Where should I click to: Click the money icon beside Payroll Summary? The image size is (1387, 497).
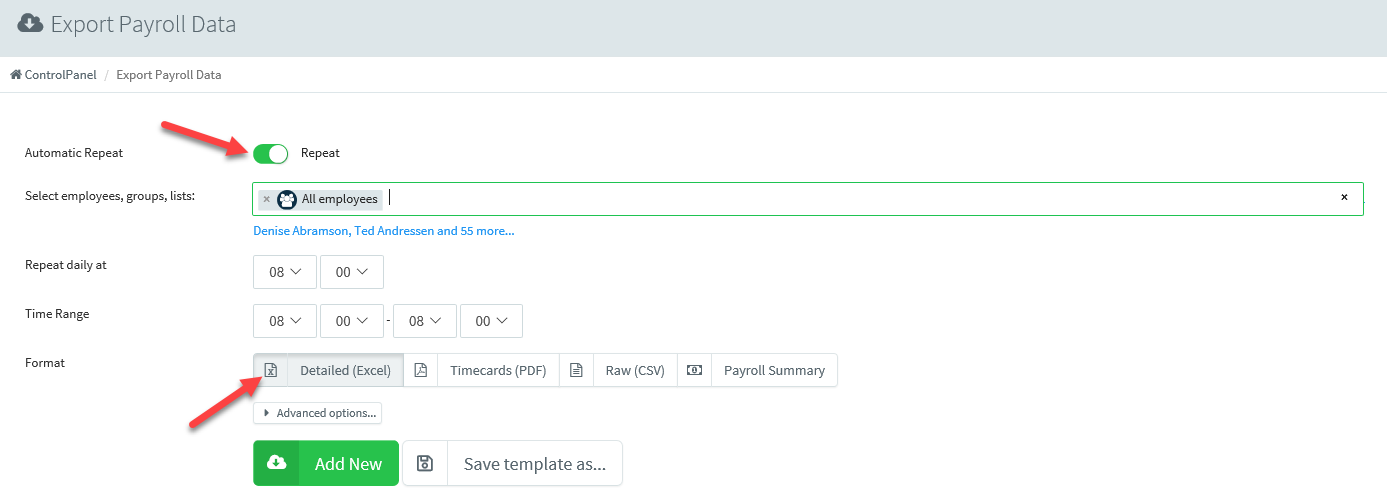(x=694, y=370)
